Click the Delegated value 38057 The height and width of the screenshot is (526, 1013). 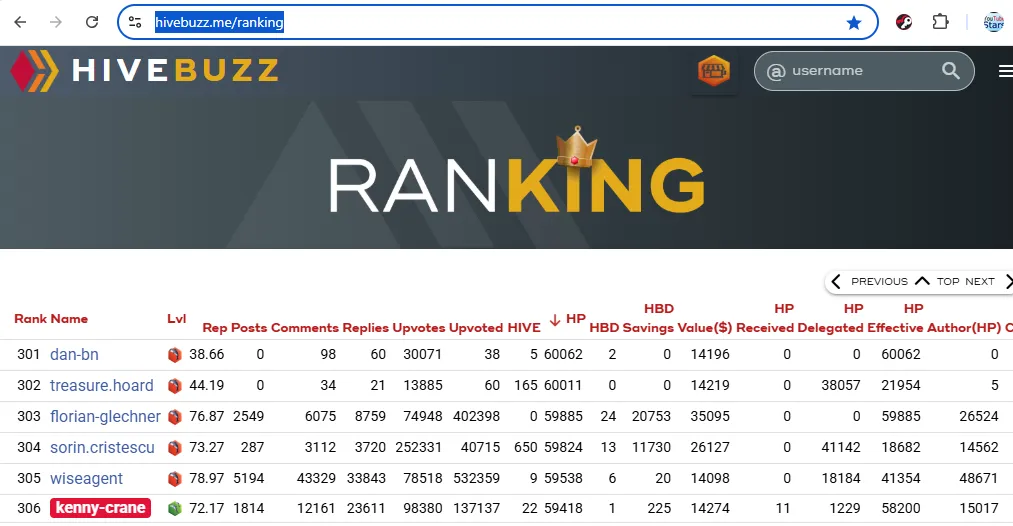pyautogui.click(x=841, y=385)
